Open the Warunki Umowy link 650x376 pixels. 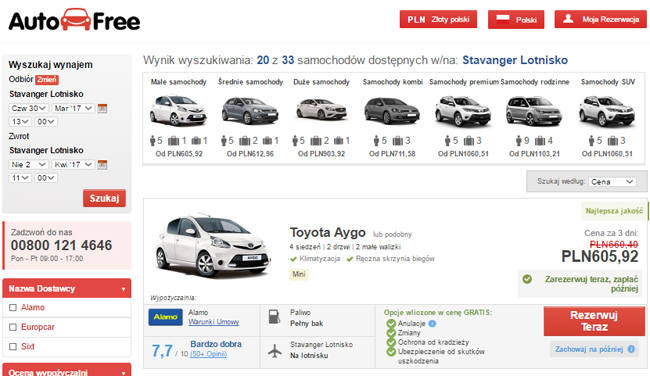tap(213, 322)
